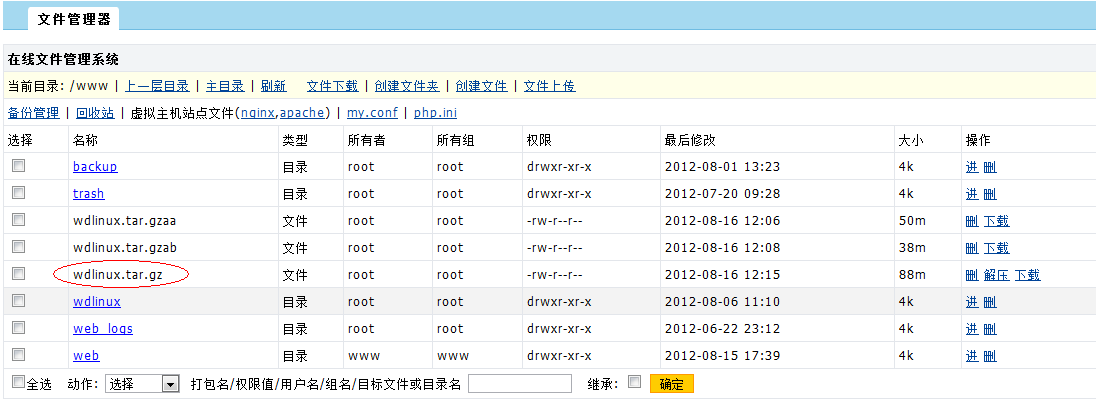Image resolution: width=1096 pixels, height=401 pixels.
Task: Click the 主目录 link
Action: point(225,86)
